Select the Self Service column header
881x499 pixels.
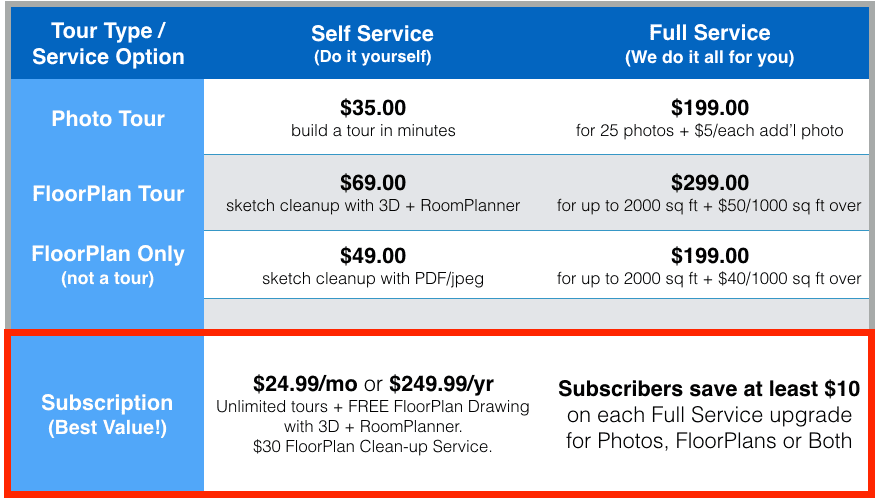(x=372, y=44)
